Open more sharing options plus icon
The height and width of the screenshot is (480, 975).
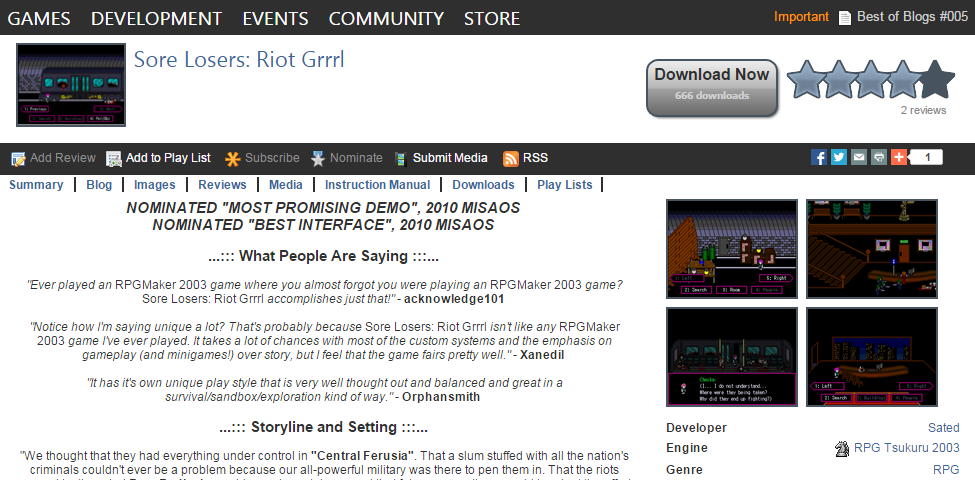click(898, 157)
